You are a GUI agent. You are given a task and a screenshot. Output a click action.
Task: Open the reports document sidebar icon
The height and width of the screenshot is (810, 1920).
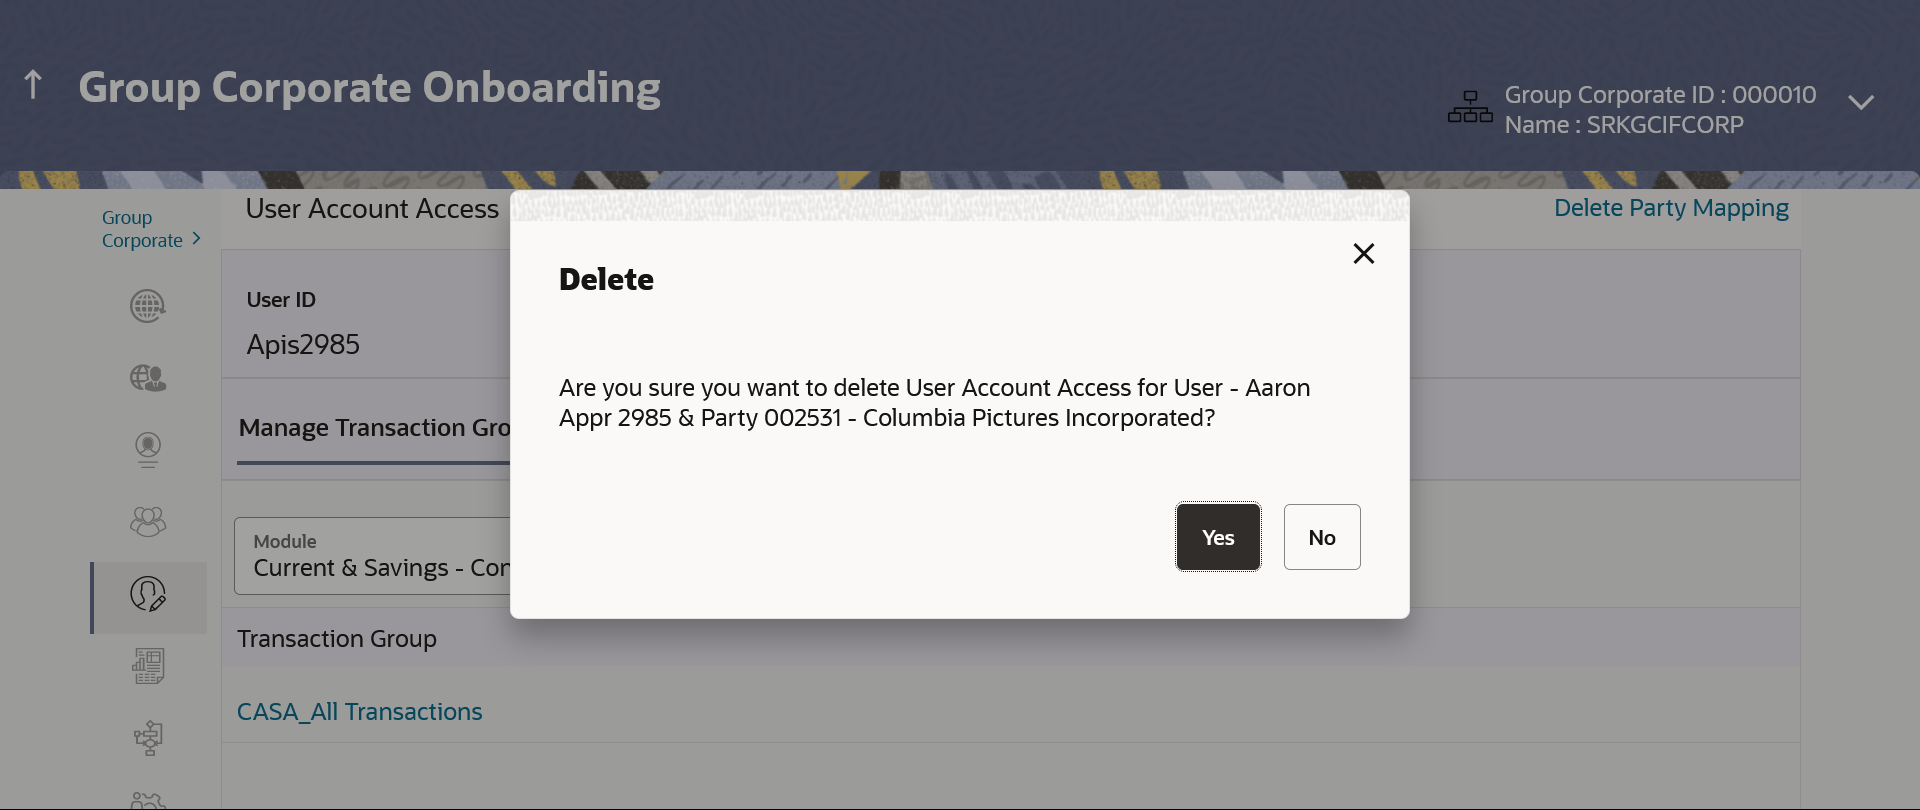point(148,666)
